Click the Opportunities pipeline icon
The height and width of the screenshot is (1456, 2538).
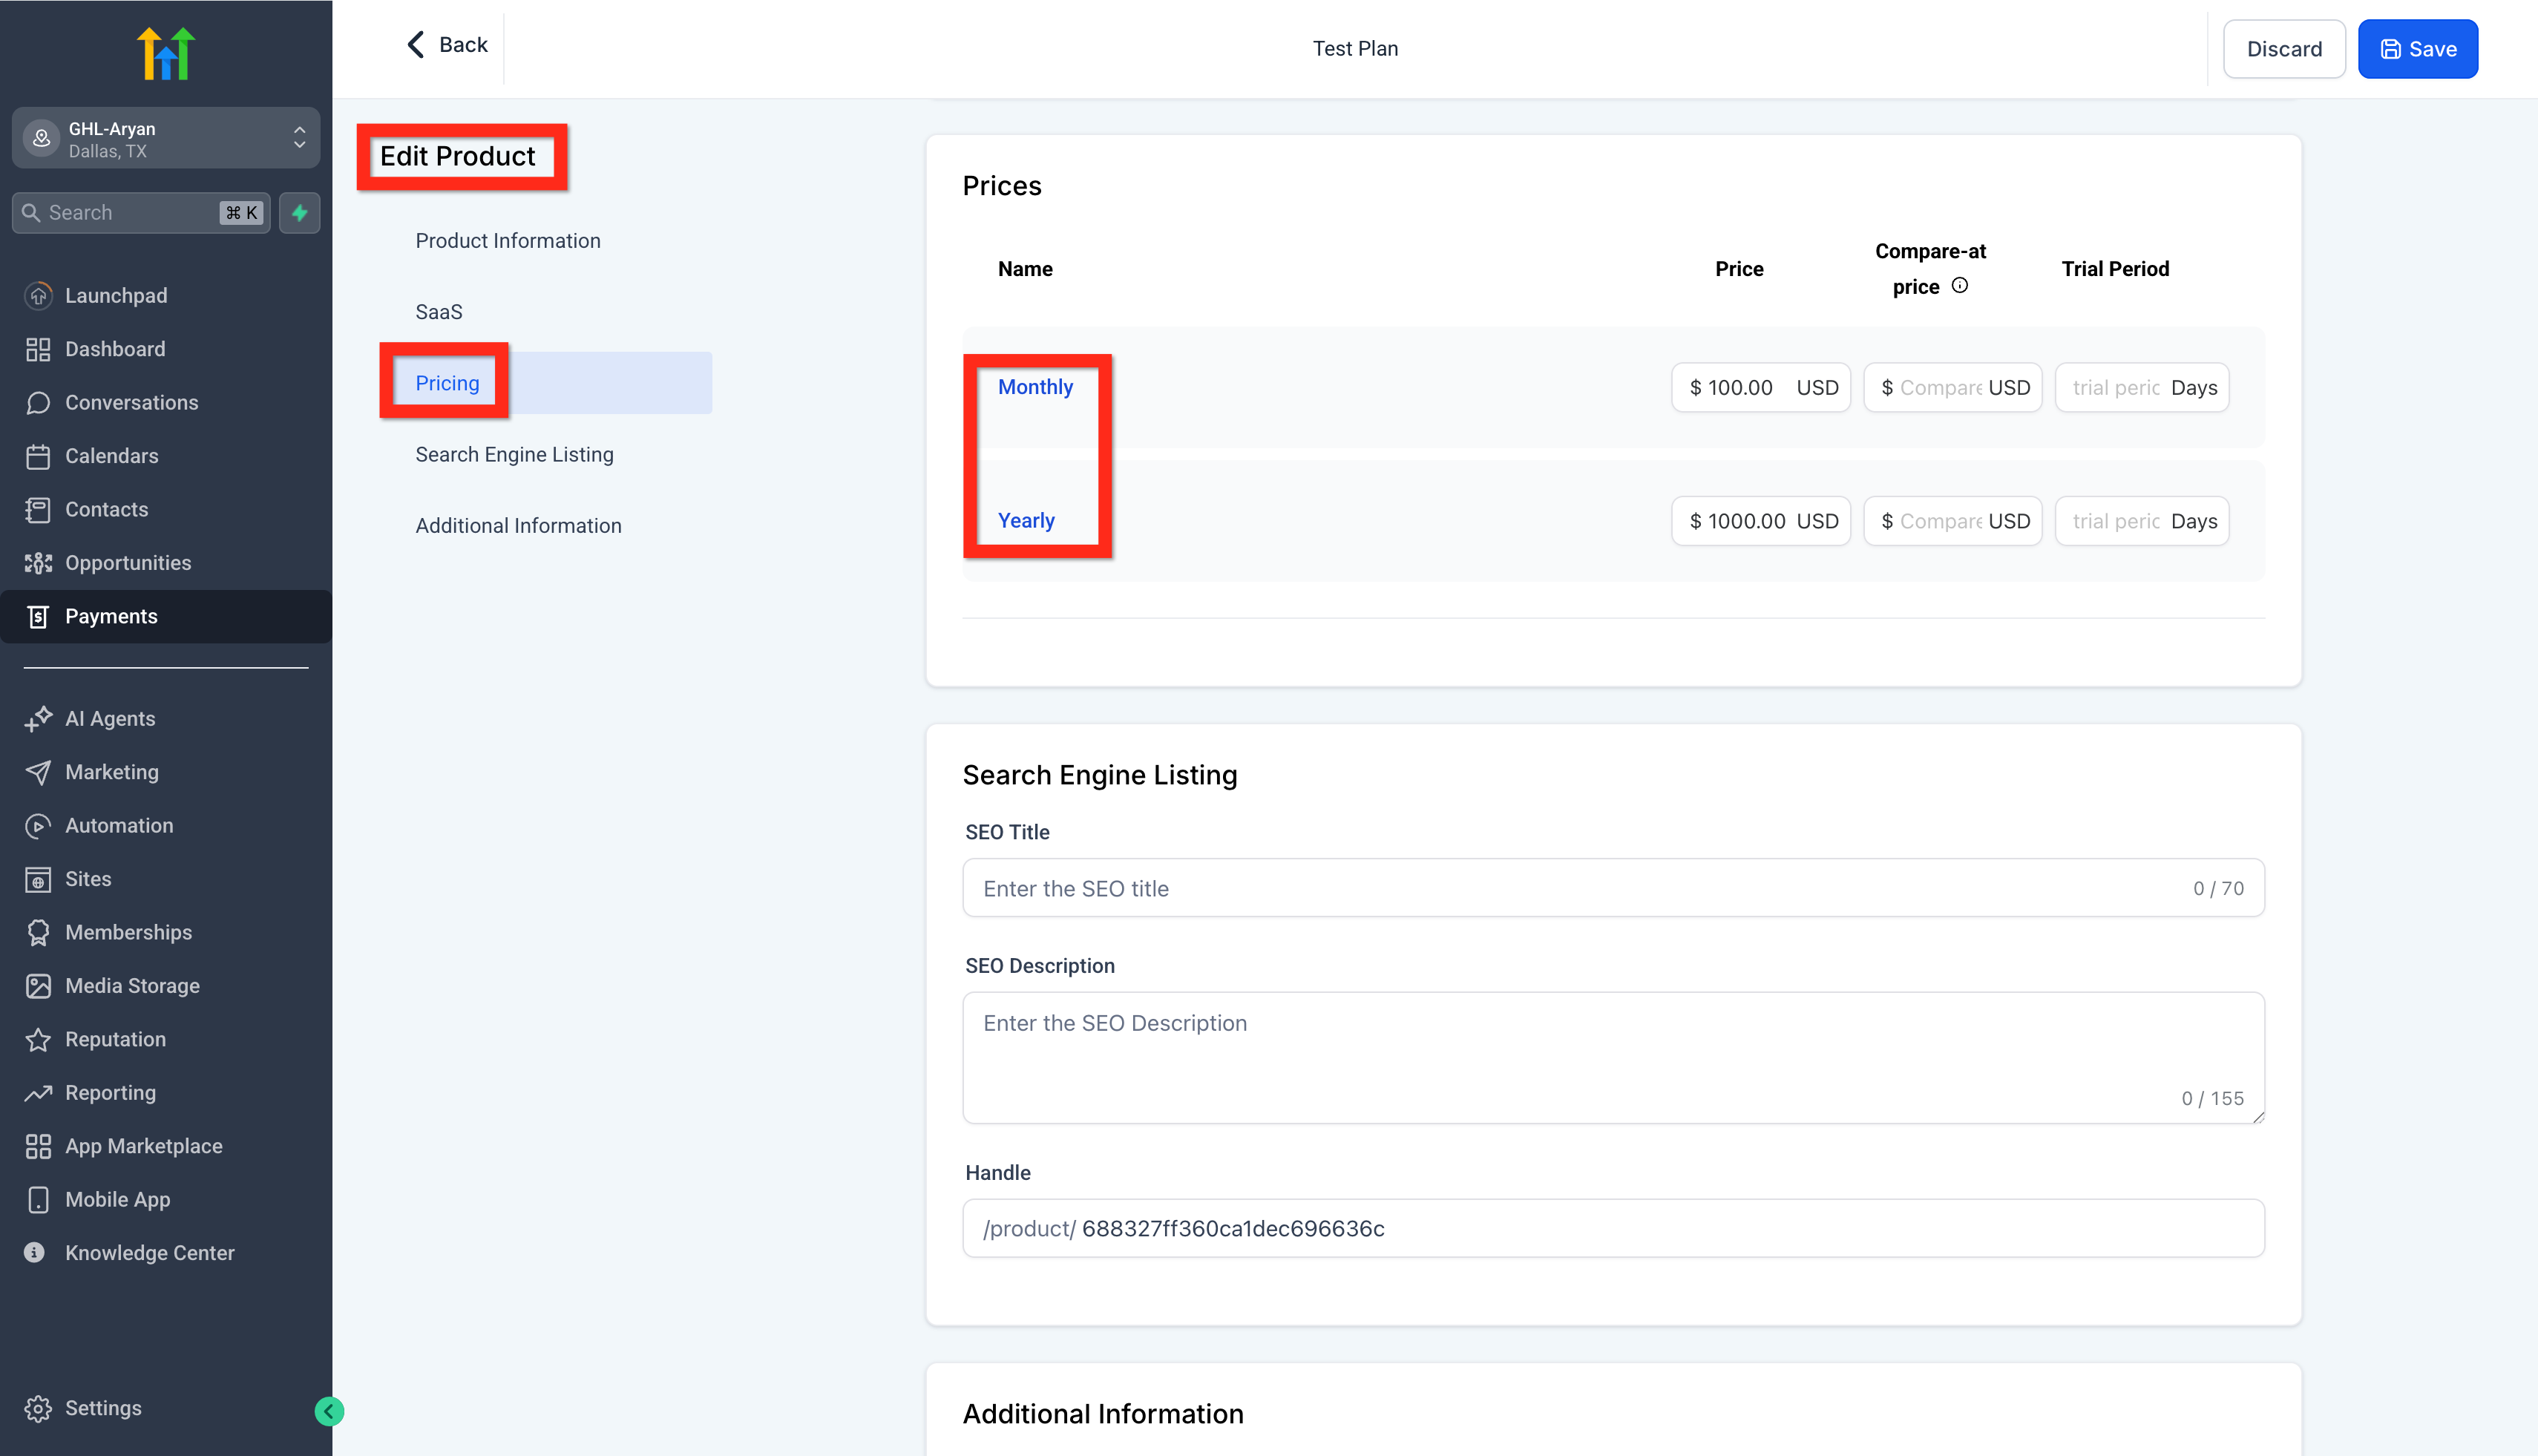[38, 563]
